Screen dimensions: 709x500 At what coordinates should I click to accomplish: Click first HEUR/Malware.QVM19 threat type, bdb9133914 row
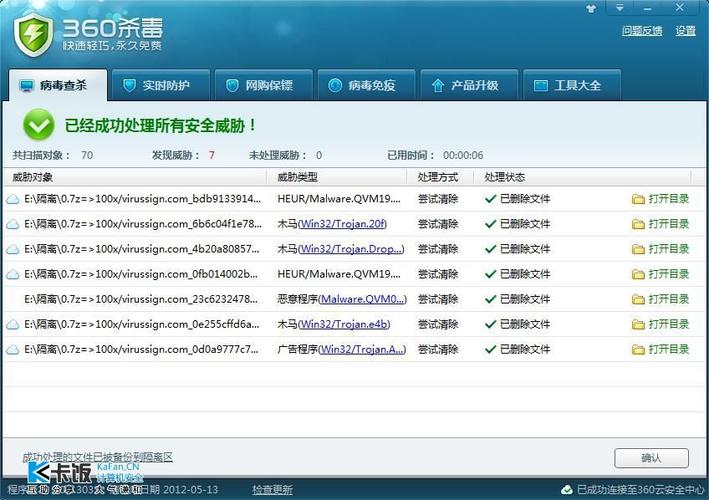click(x=339, y=199)
